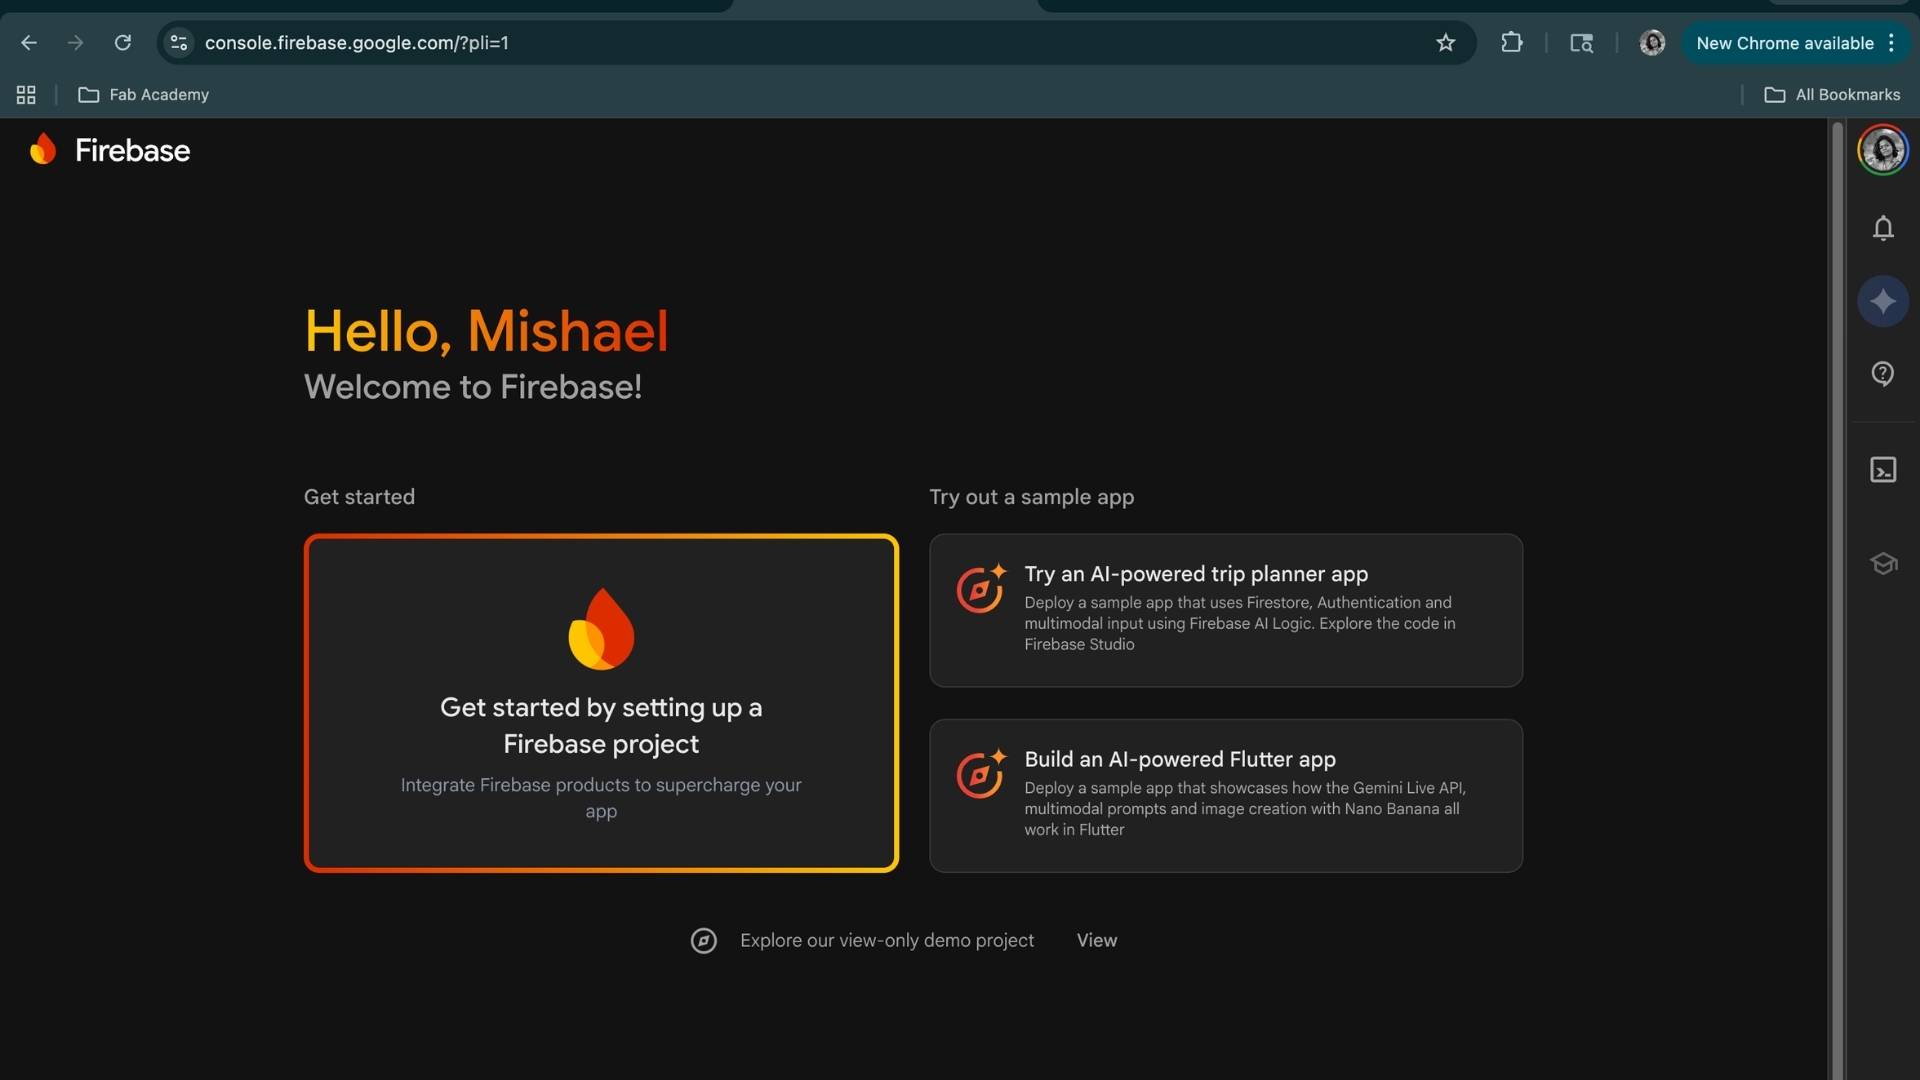
Task: Open the All Bookmarks folder
Action: pos(1832,95)
